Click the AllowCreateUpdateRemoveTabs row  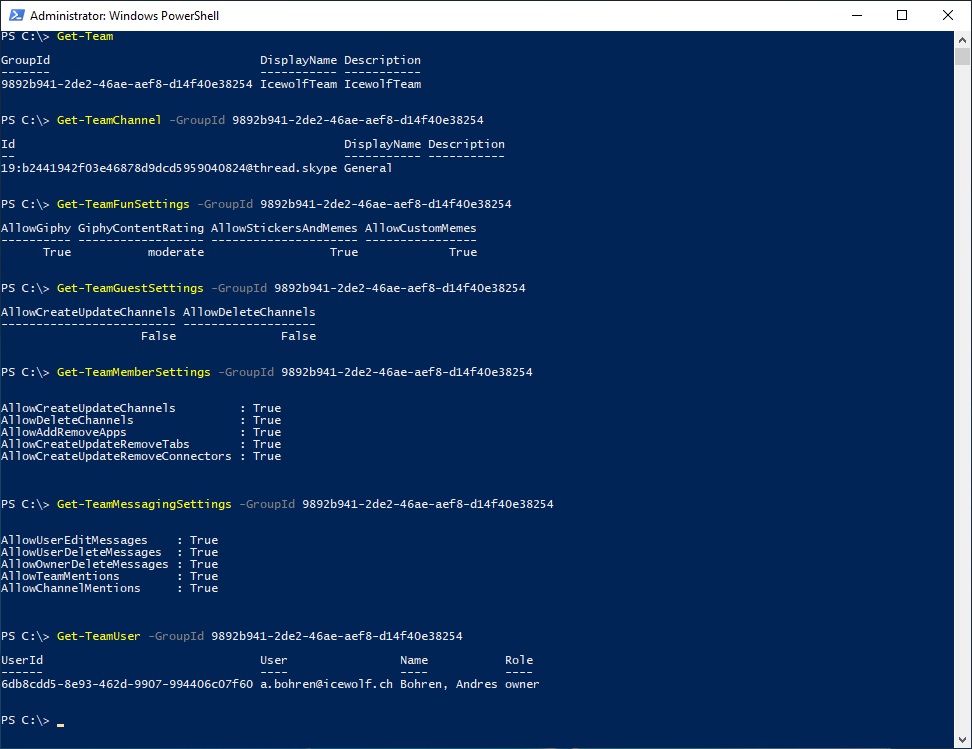141,444
